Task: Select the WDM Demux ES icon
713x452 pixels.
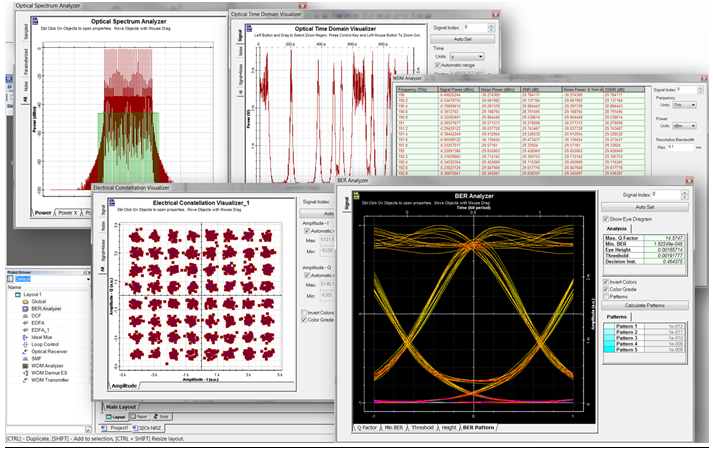Action: pos(25,373)
